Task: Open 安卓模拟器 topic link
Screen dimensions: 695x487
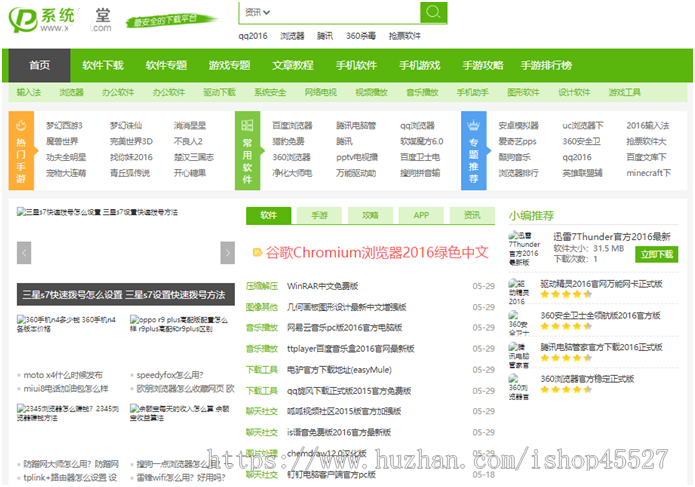Action: [519, 125]
